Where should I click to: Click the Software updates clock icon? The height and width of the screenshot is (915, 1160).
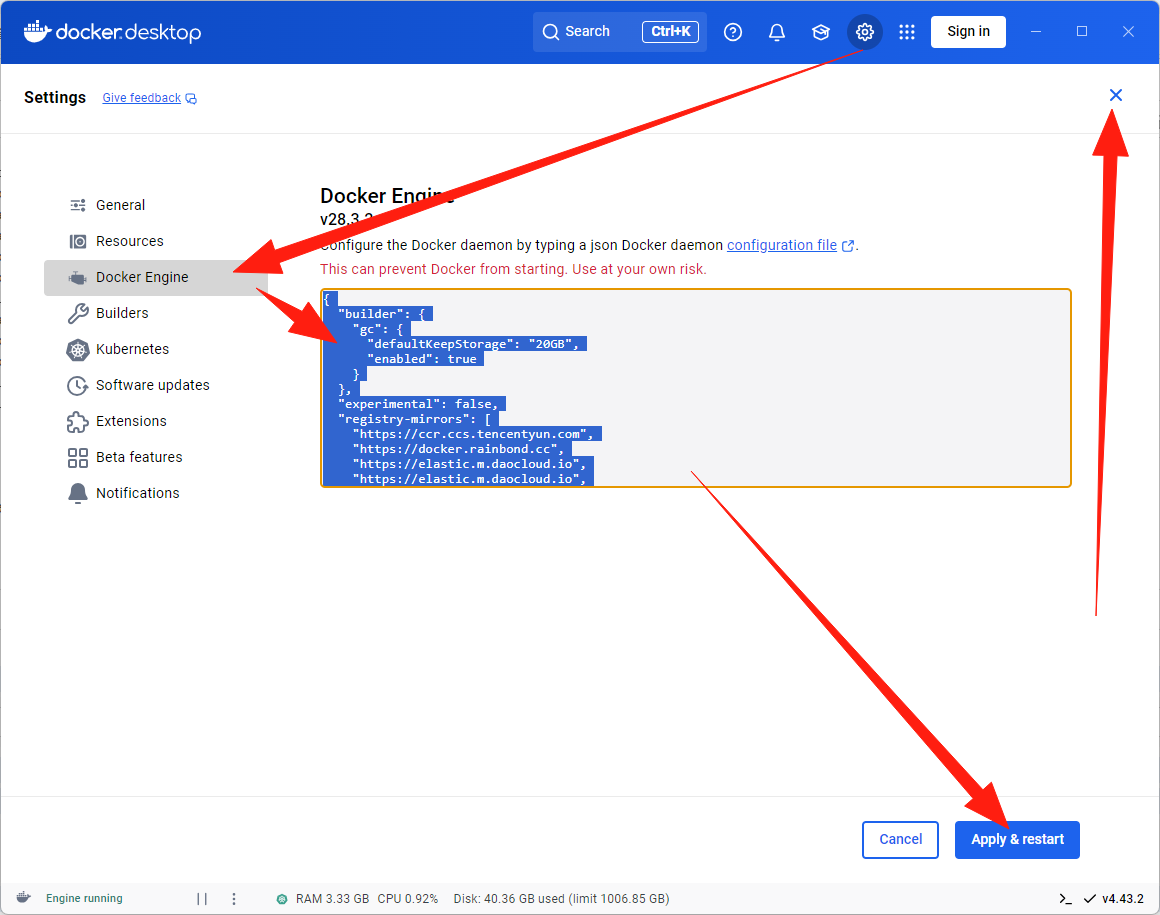pyautogui.click(x=78, y=385)
